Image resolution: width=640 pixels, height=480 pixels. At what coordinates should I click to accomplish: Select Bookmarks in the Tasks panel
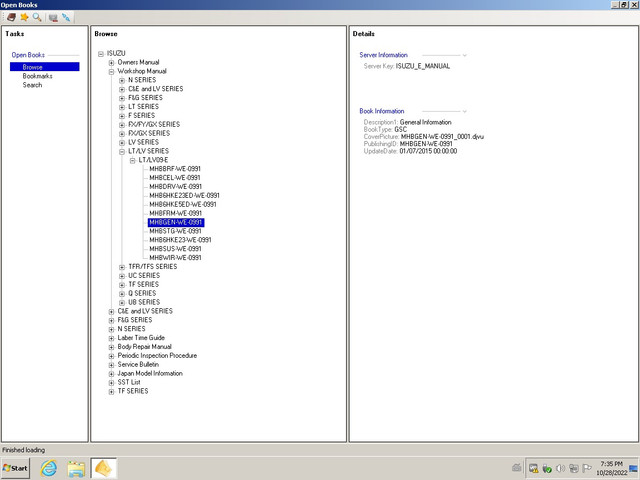tap(38, 76)
